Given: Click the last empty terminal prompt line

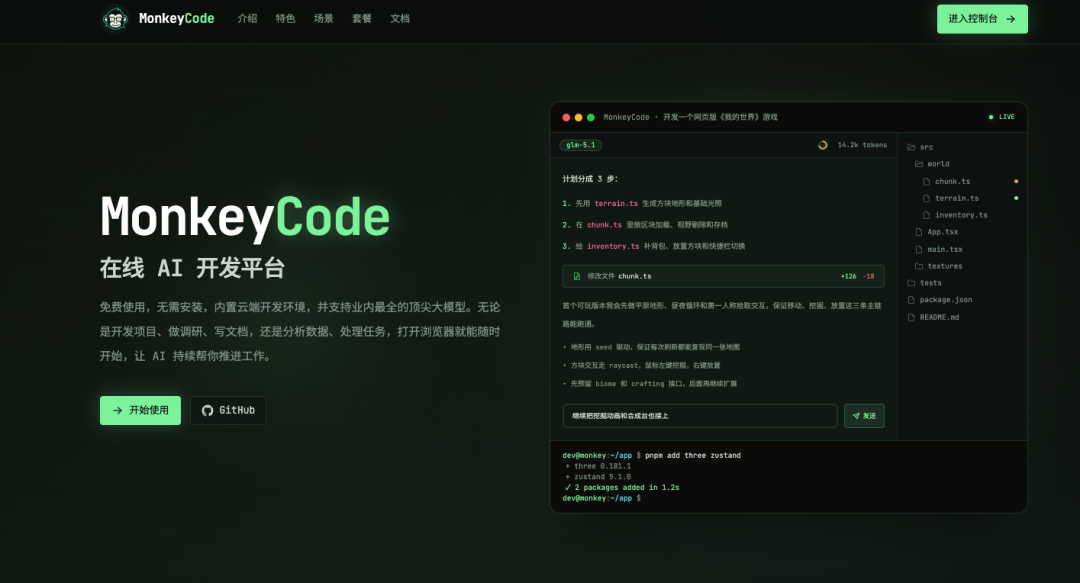Looking at the screenshot, I should point(601,498).
